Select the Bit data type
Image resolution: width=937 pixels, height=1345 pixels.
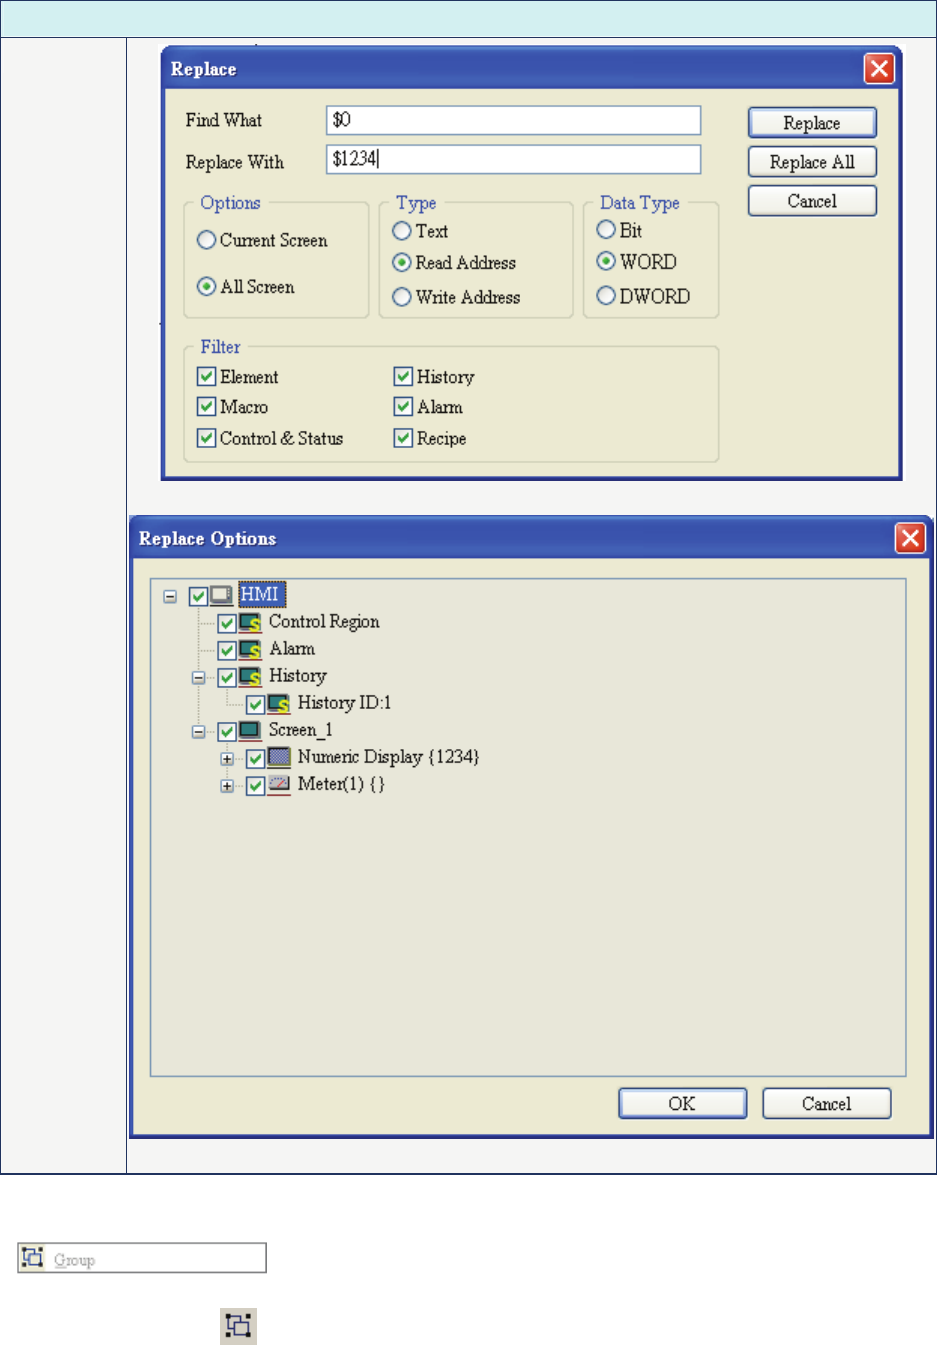coord(606,229)
